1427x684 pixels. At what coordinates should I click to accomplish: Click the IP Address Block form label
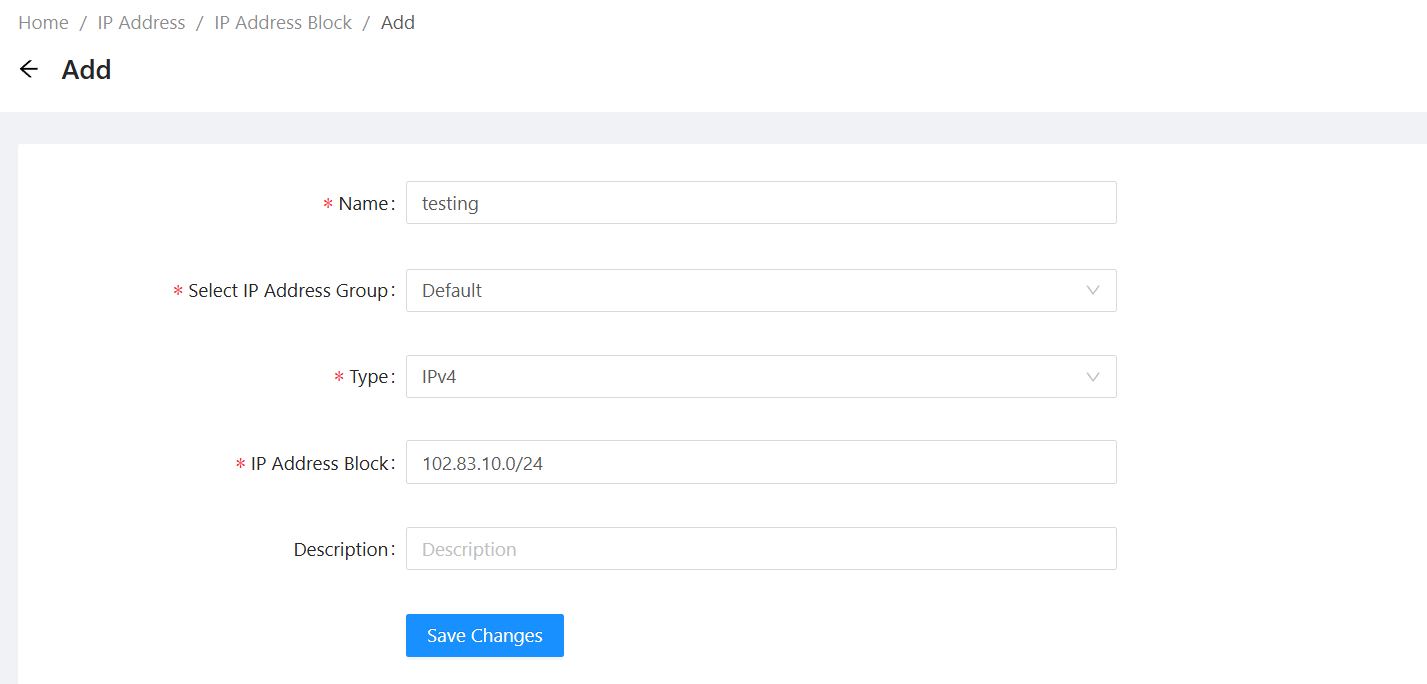pyautogui.click(x=319, y=463)
